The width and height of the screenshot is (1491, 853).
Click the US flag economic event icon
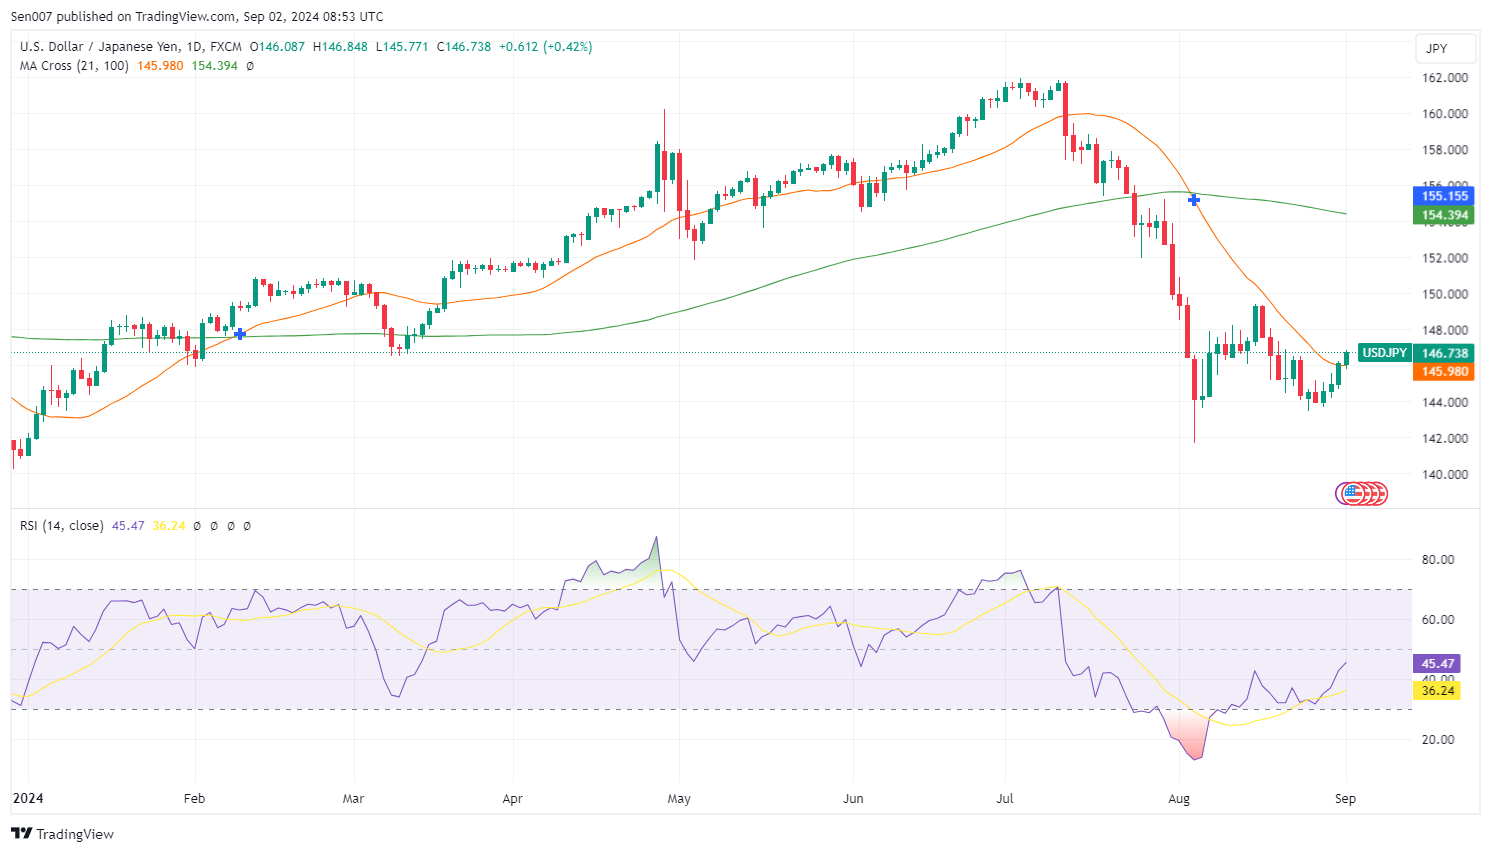[x=1351, y=493]
